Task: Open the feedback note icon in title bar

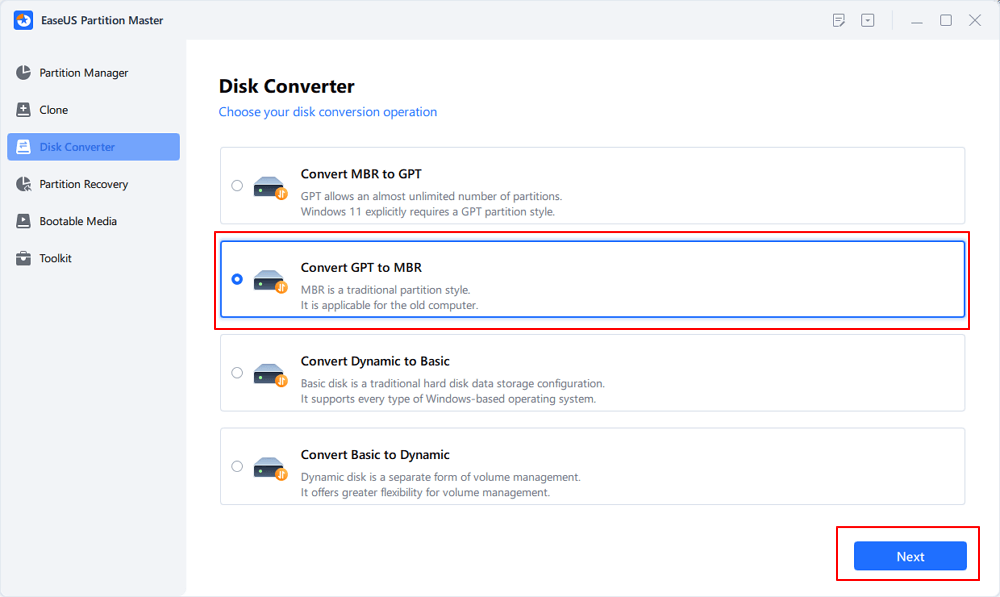Action: tap(839, 20)
